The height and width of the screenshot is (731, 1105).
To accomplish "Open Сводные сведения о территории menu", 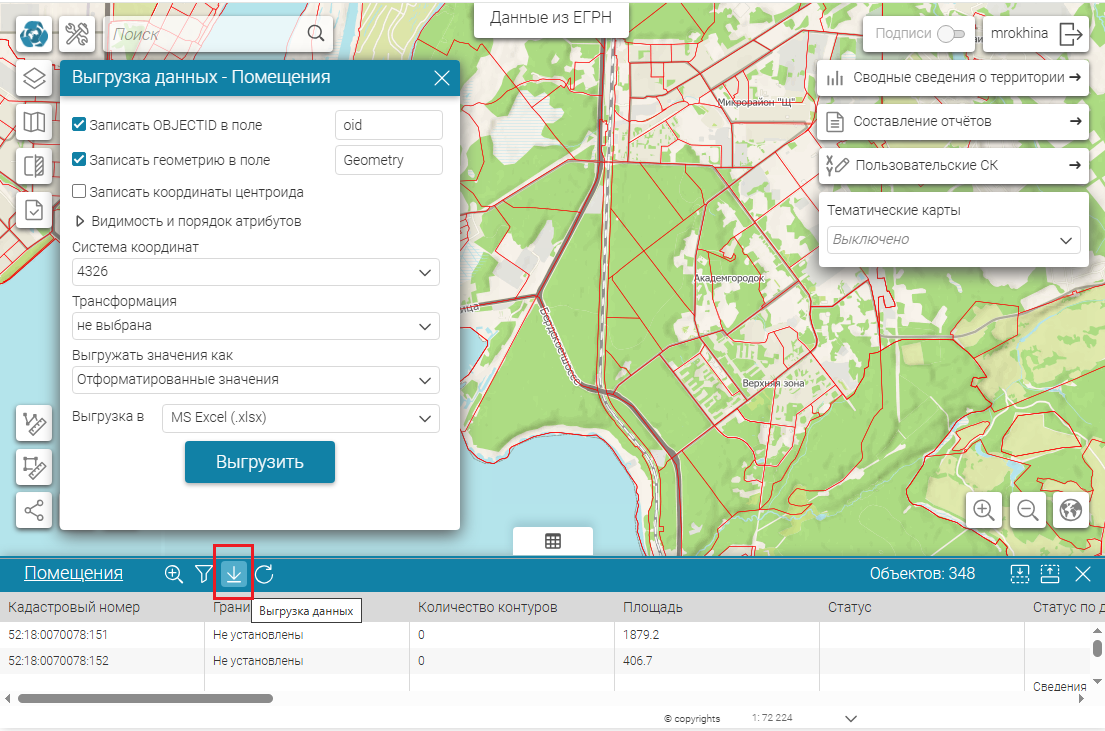I will coord(952,77).
